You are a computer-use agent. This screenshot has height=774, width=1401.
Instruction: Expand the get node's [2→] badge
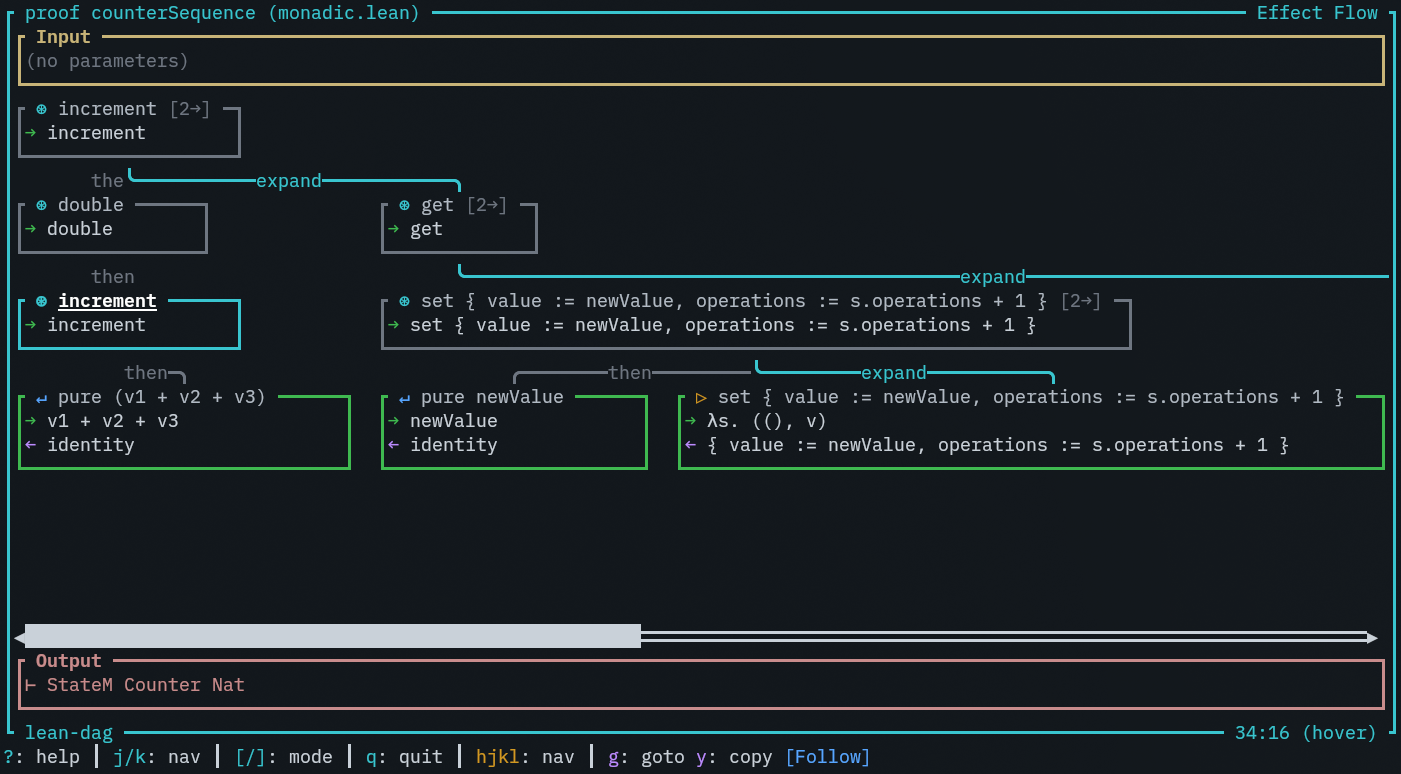click(486, 205)
